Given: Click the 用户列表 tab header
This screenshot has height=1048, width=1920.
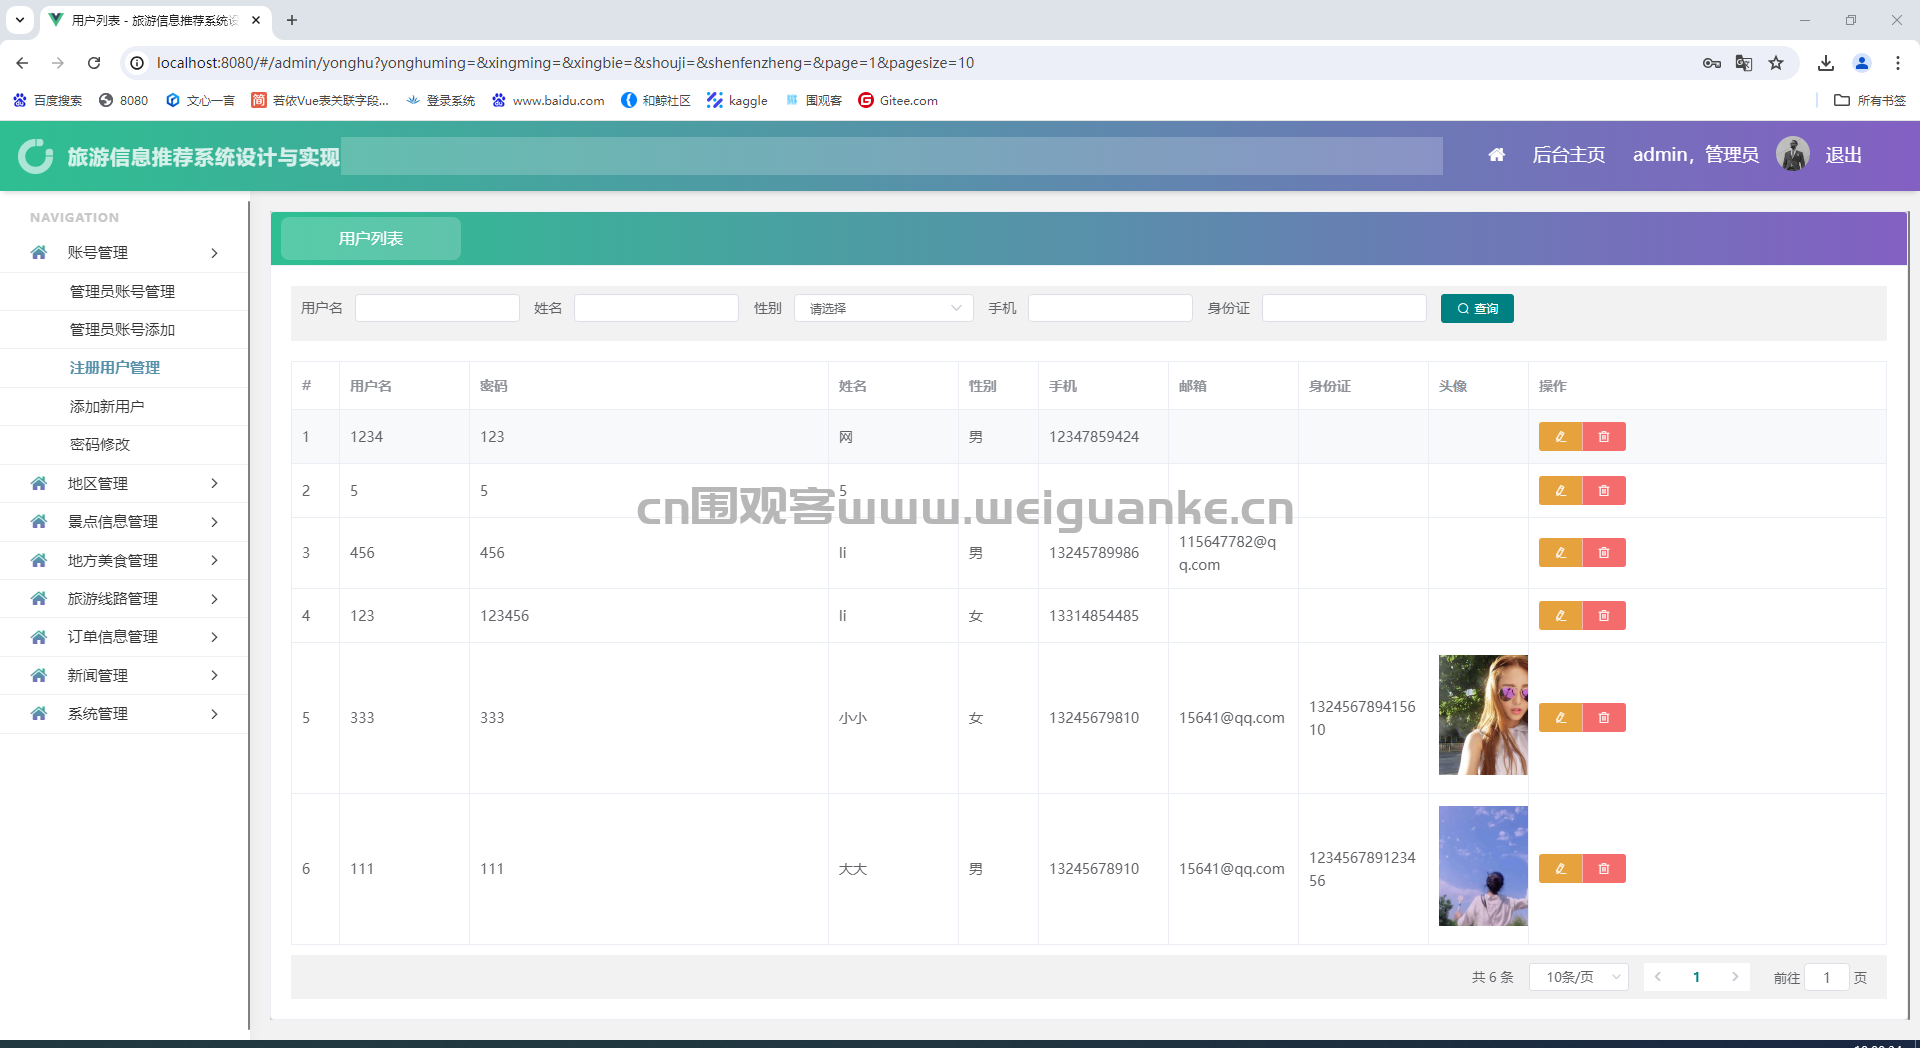Looking at the screenshot, I should pos(371,239).
